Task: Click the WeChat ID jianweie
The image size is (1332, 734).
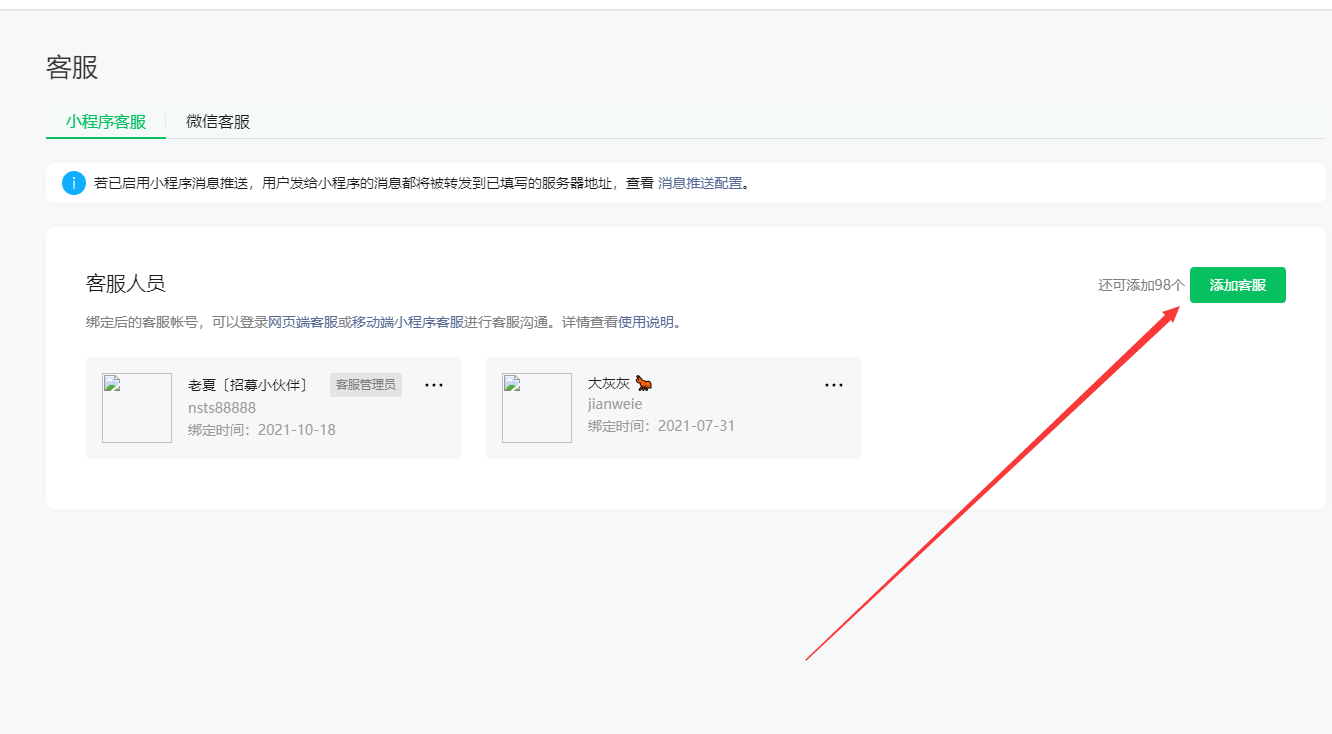Action: (x=615, y=404)
